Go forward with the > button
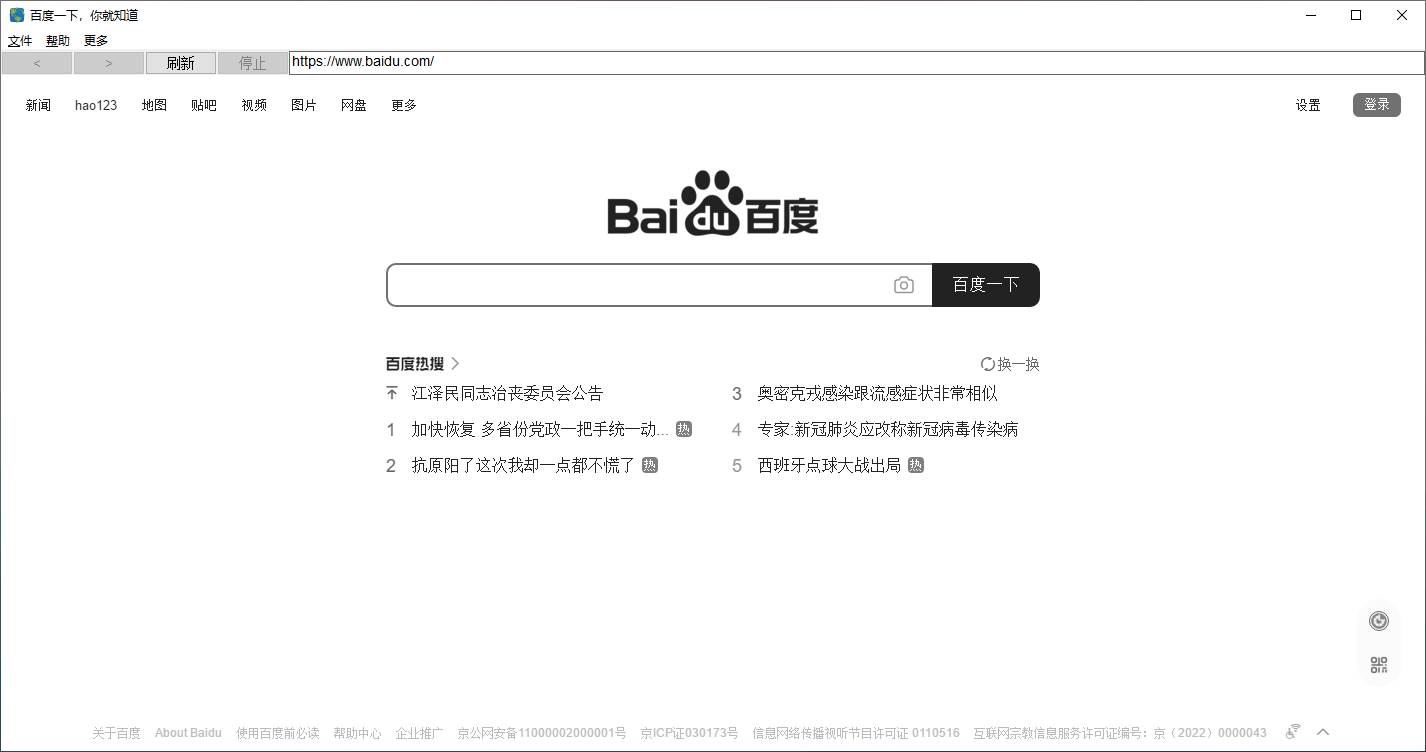The height and width of the screenshot is (752, 1426). [x=109, y=63]
